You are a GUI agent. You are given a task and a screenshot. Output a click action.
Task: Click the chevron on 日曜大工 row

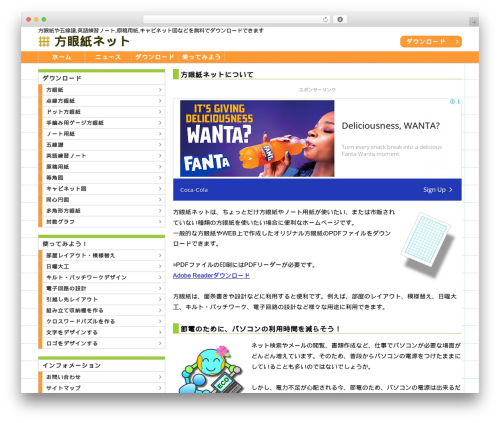(x=160, y=267)
